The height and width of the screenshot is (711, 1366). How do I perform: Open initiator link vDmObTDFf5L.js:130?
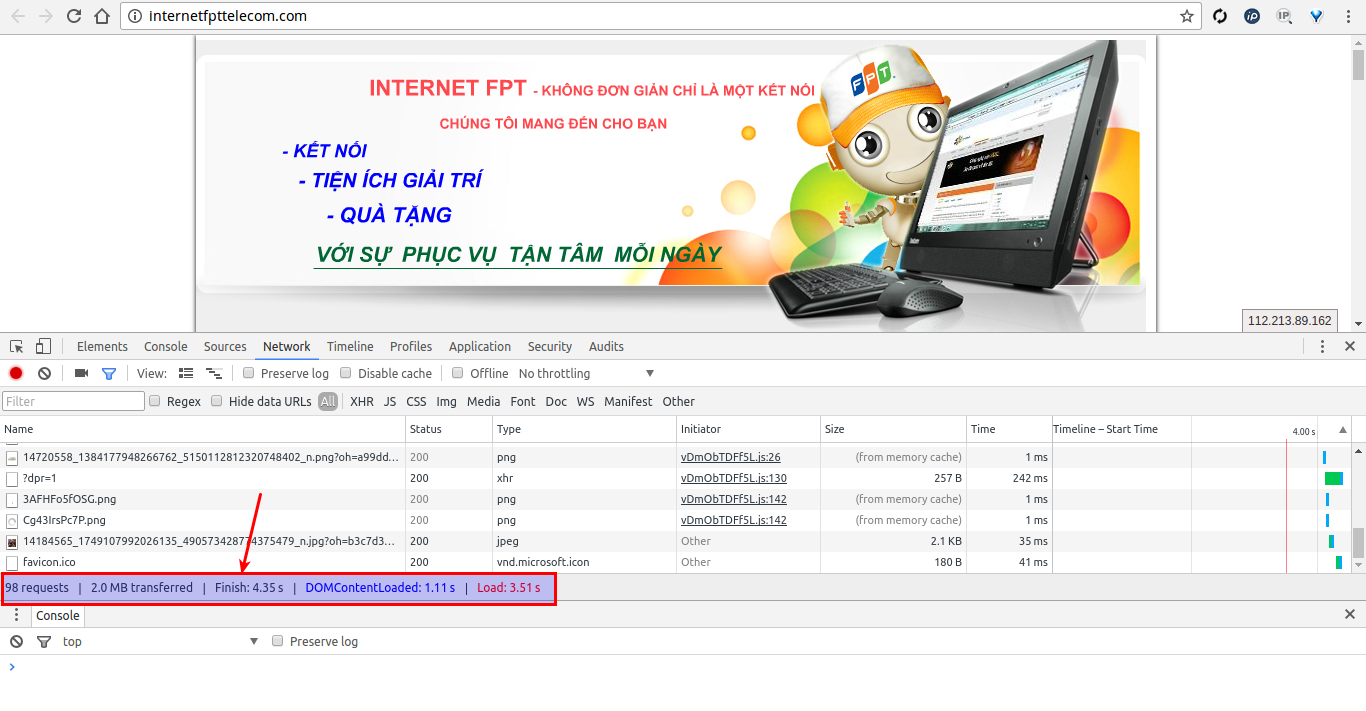tap(734, 478)
